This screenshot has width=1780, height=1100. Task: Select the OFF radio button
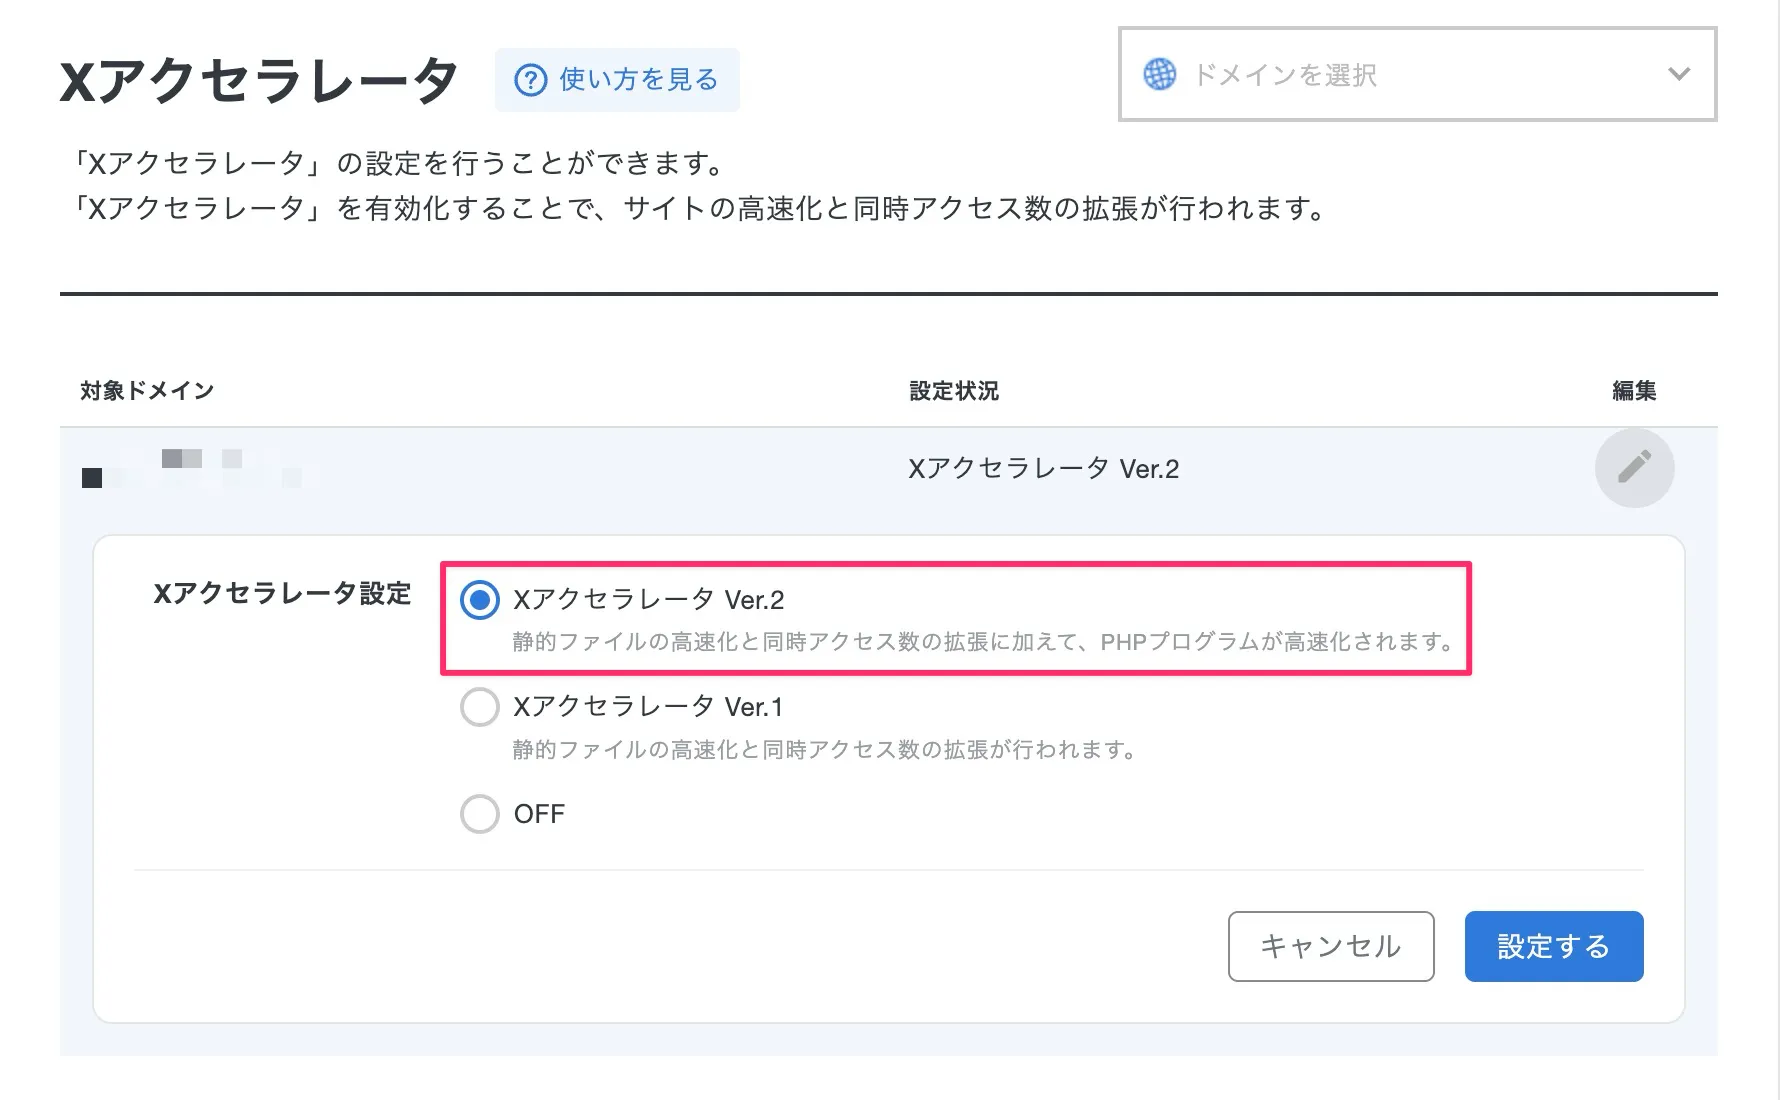(480, 814)
